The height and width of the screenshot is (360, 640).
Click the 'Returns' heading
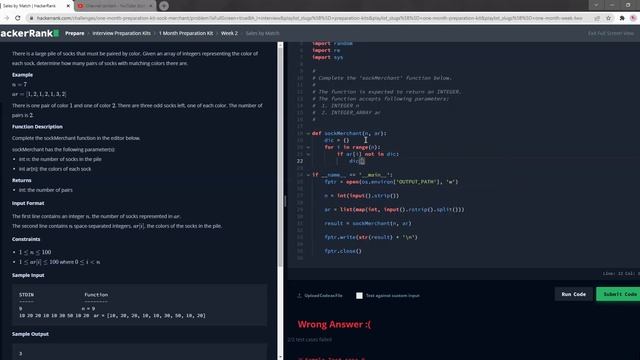click(x=22, y=180)
